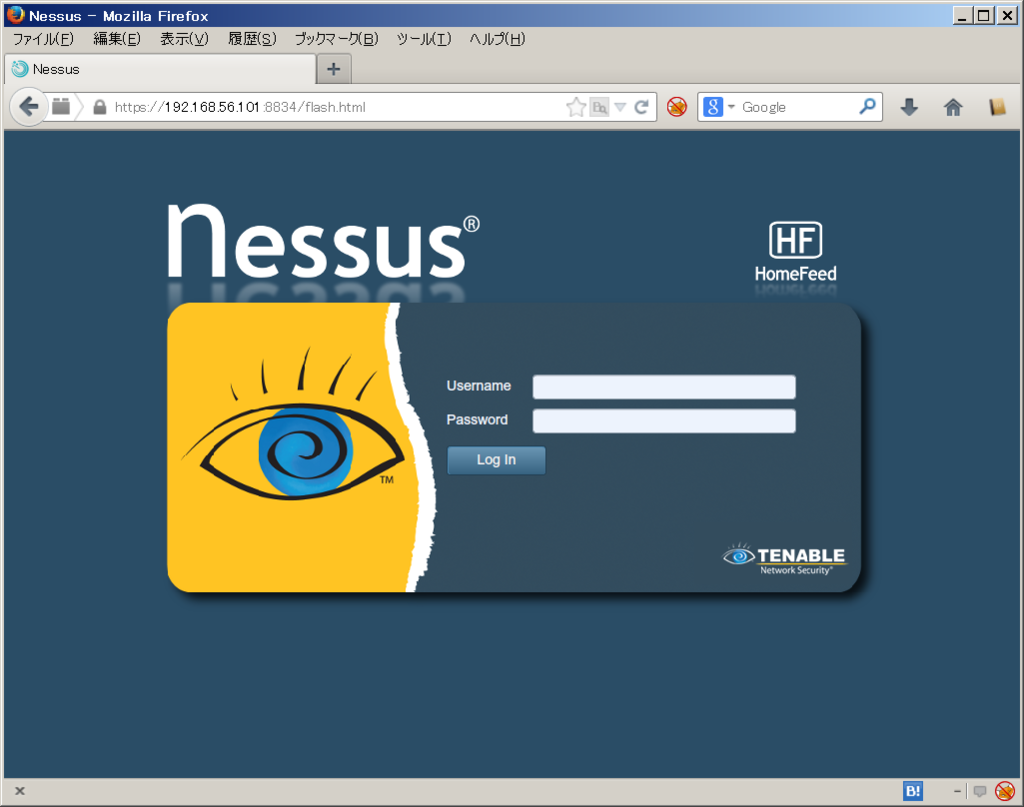Screen dimensions: 1024x807
Task: Go to the Home page icon
Action: pos(953,106)
